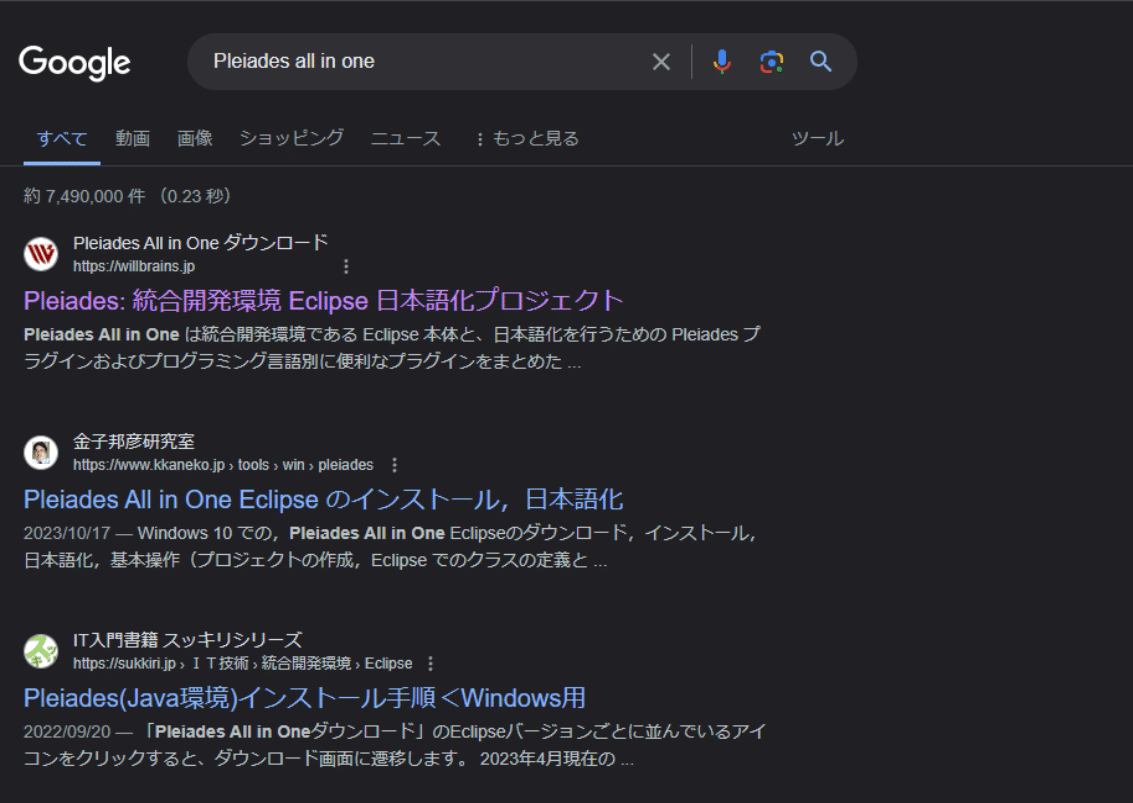Click the 2022/09/20 snippet date
Screen dimensions: 1133x803
pyautogui.click(x=66, y=732)
